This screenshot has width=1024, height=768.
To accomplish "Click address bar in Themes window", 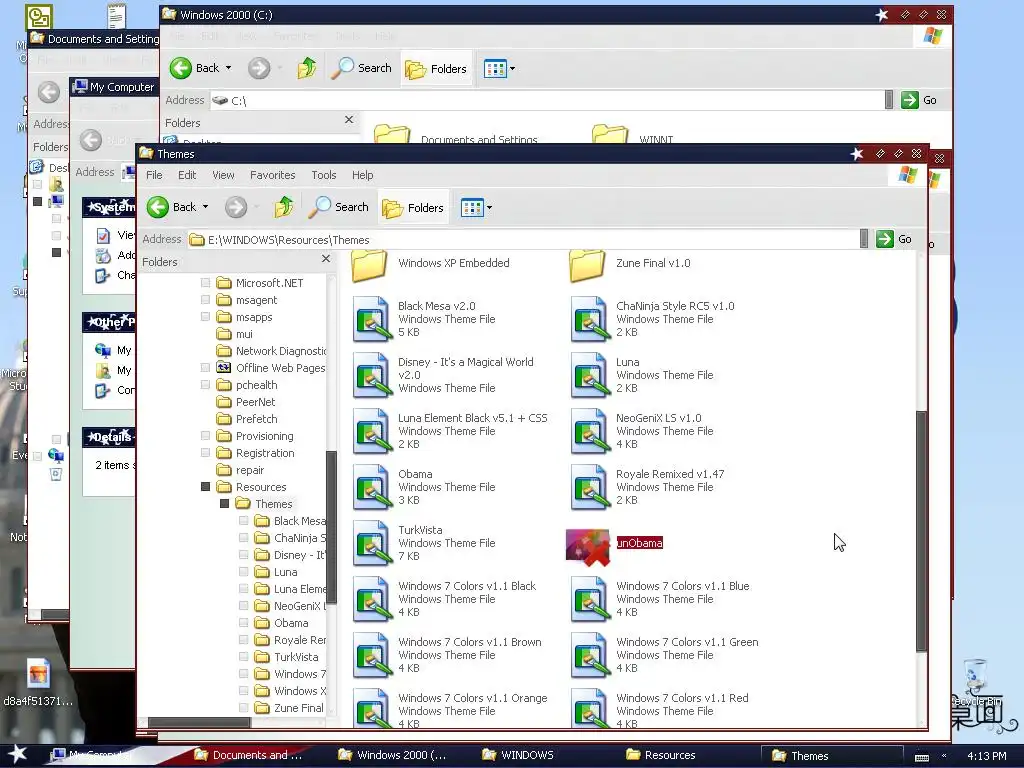I will click(x=522, y=240).
